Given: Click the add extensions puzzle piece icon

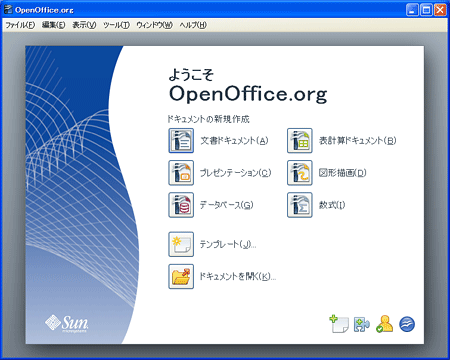Looking at the screenshot, I should tap(362, 324).
